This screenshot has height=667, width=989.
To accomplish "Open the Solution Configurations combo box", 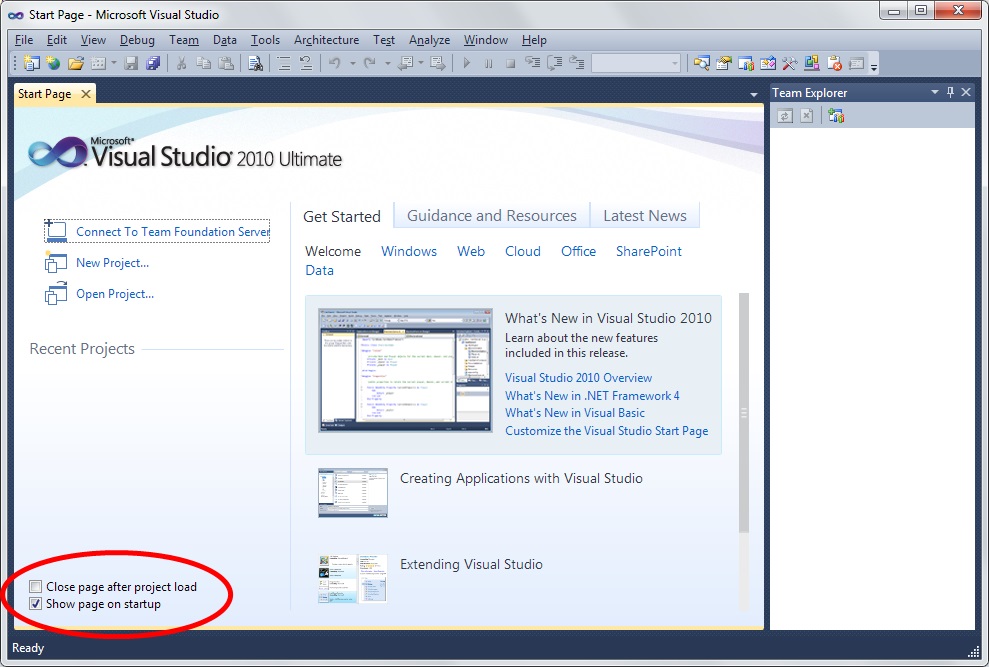I will click(x=636, y=63).
